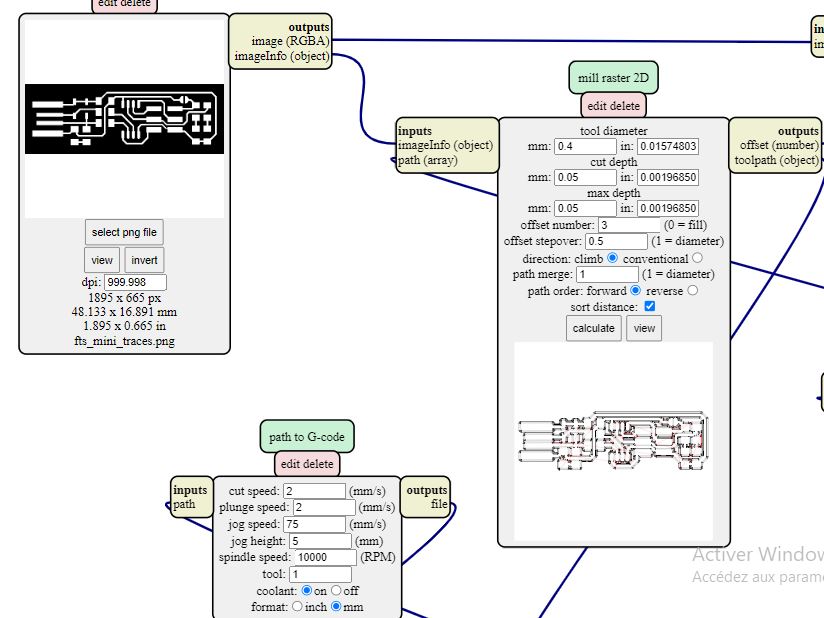
Task: Invert the loaded PNG image
Action: [x=144, y=260]
